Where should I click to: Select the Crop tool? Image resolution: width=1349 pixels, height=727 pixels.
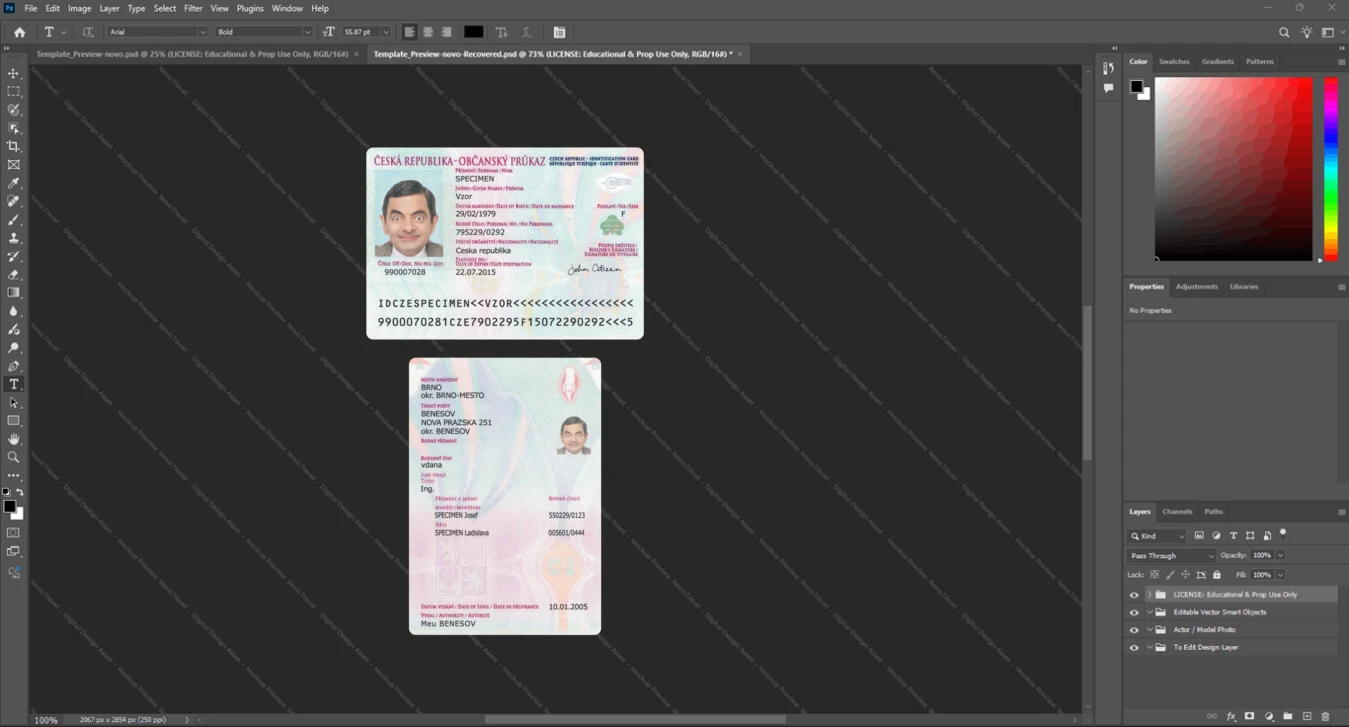coord(14,146)
